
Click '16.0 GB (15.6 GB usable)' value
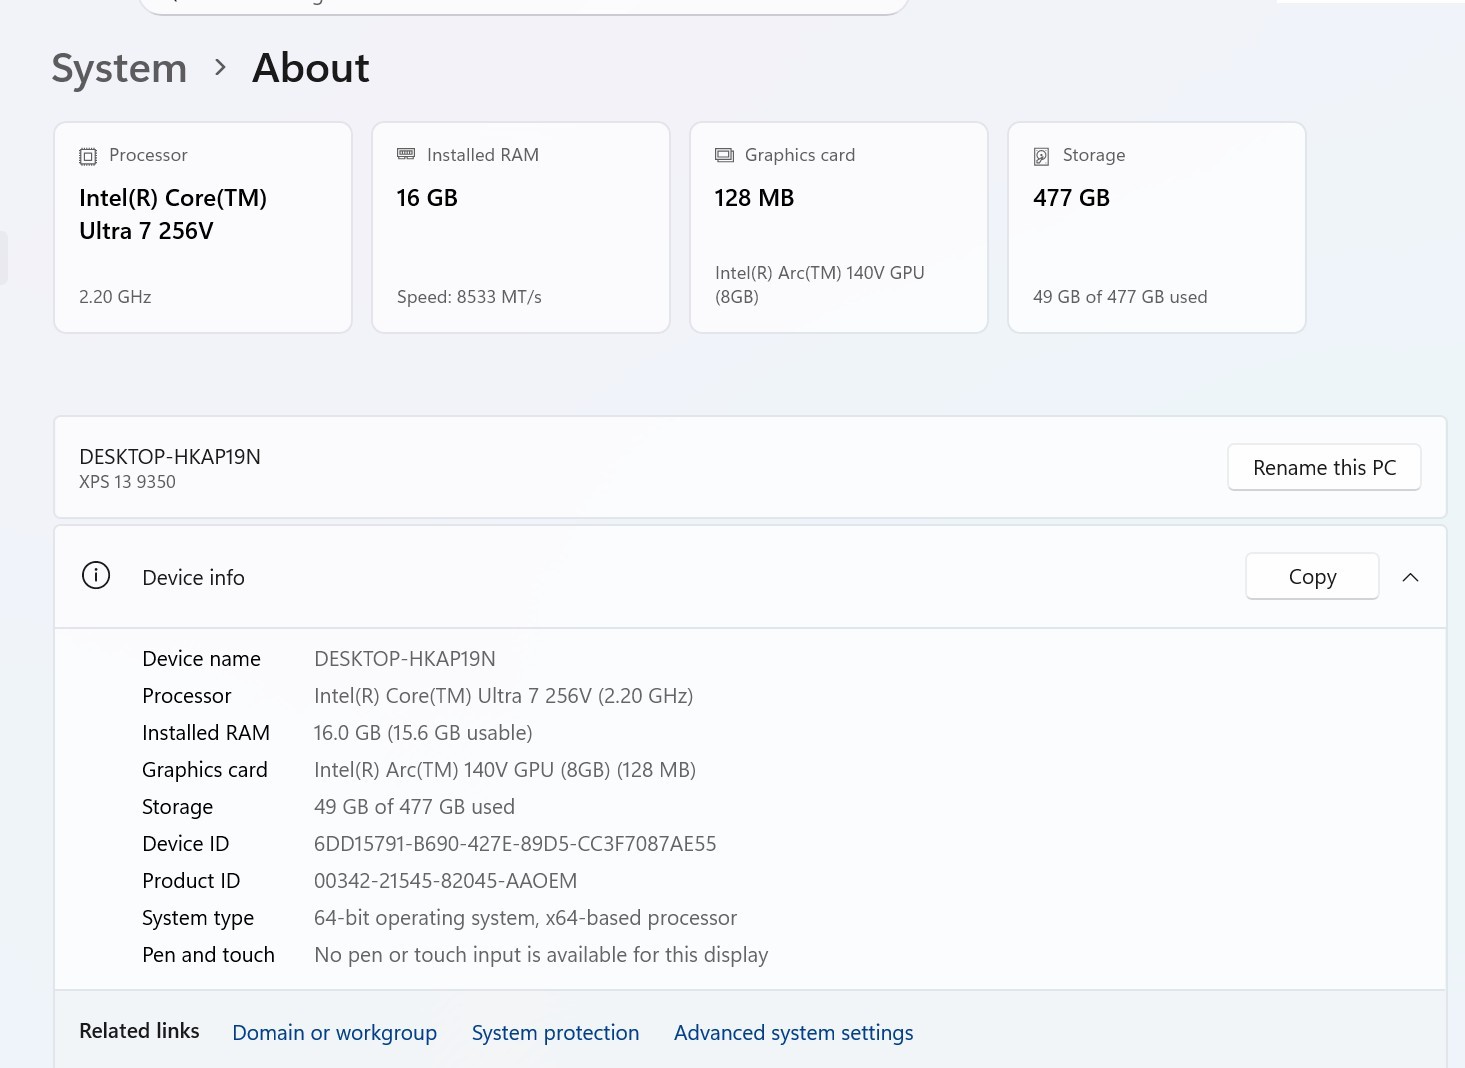point(423,733)
